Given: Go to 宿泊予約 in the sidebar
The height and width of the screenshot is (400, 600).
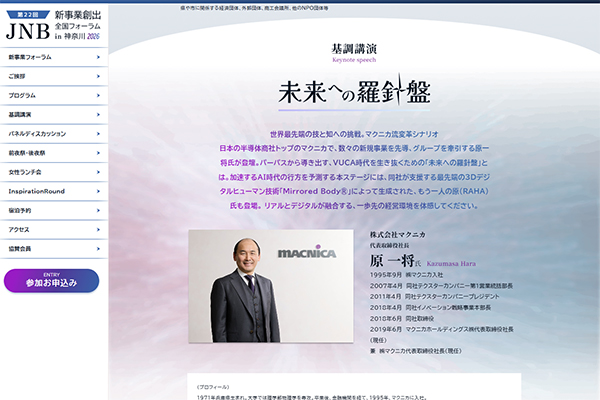Looking at the screenshot, I should (54, 210).
